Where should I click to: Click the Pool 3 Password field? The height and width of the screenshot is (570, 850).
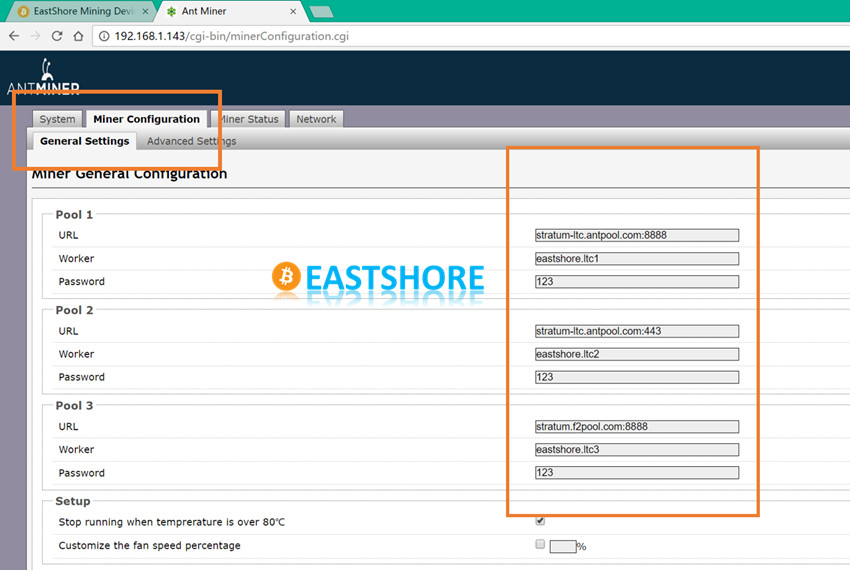(x=636, y=473)
